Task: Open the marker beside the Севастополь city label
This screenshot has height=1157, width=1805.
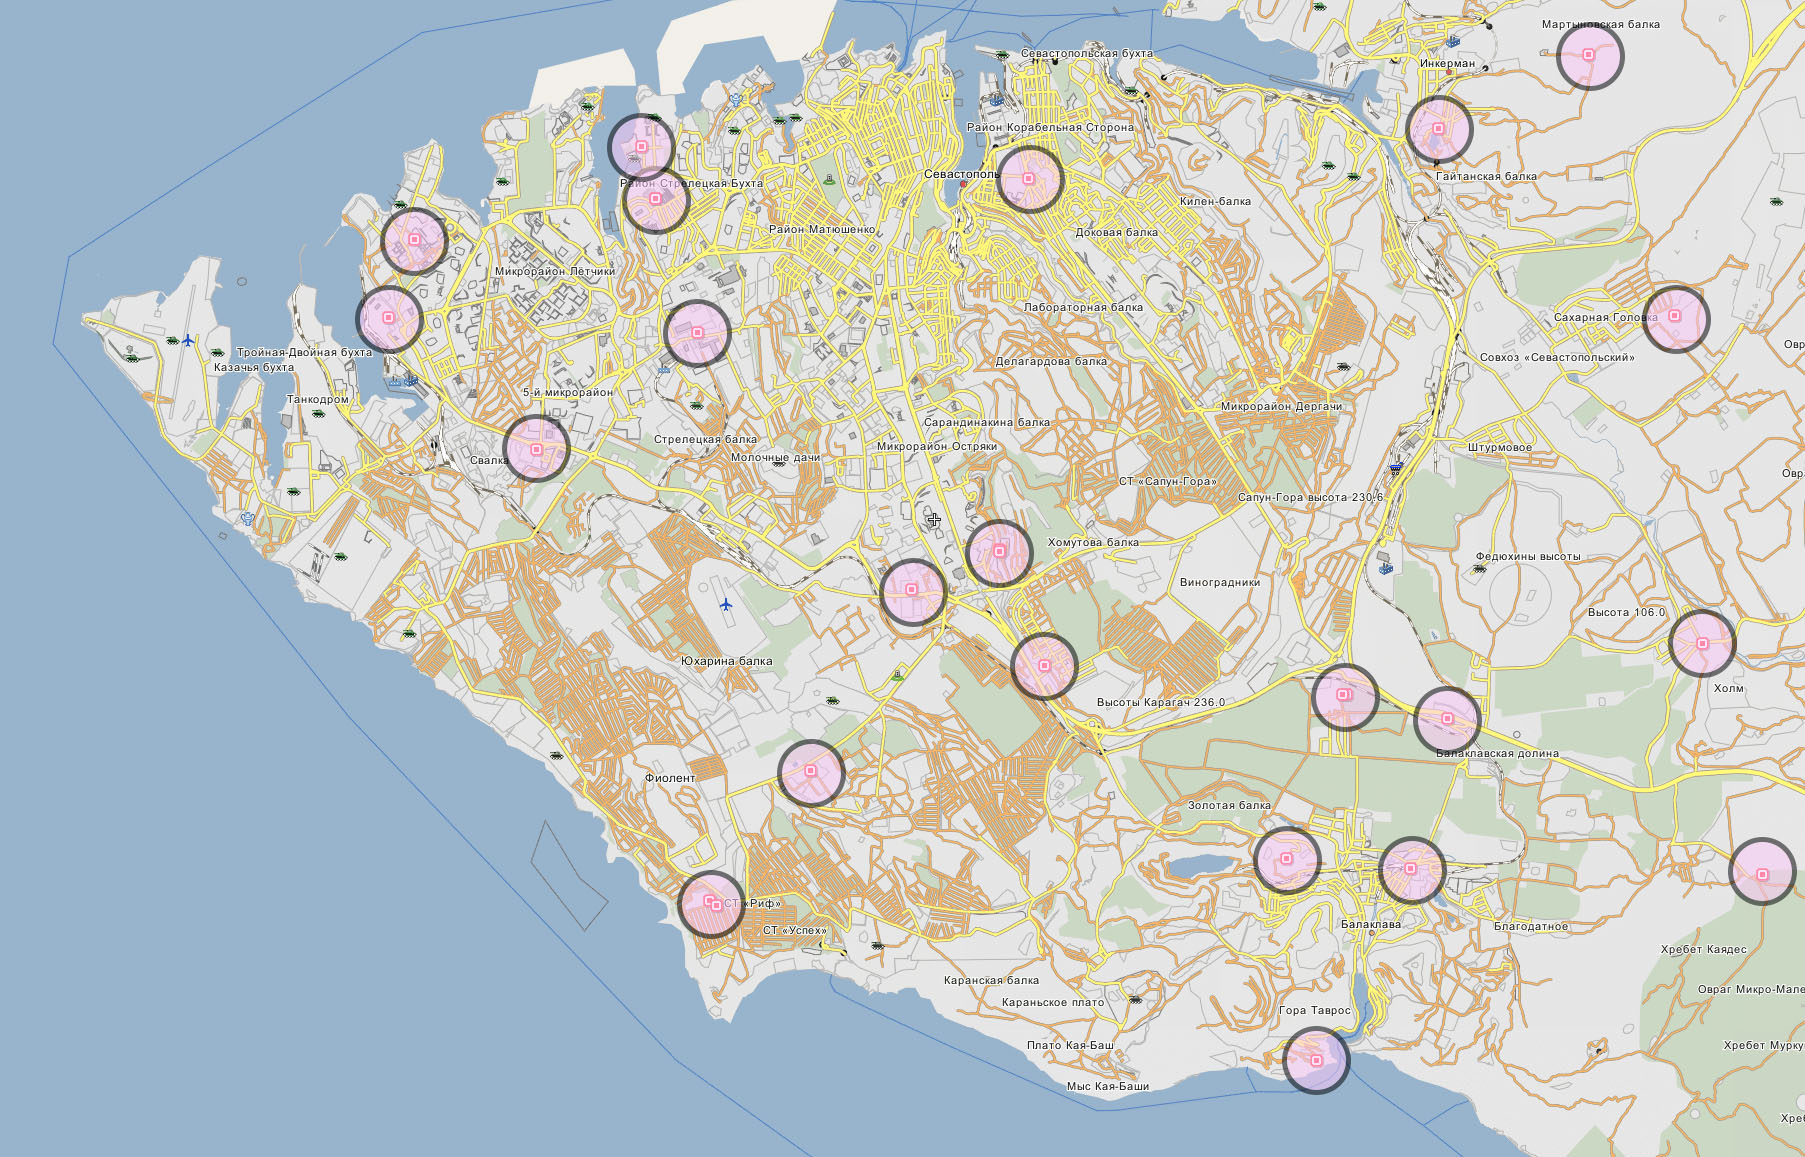Action: 1029,178
